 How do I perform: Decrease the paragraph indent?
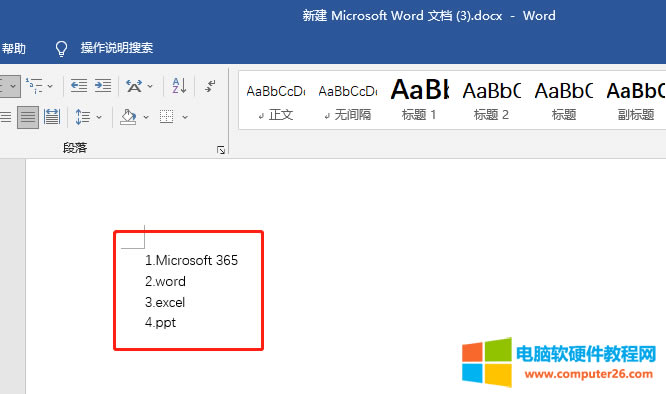79,85
